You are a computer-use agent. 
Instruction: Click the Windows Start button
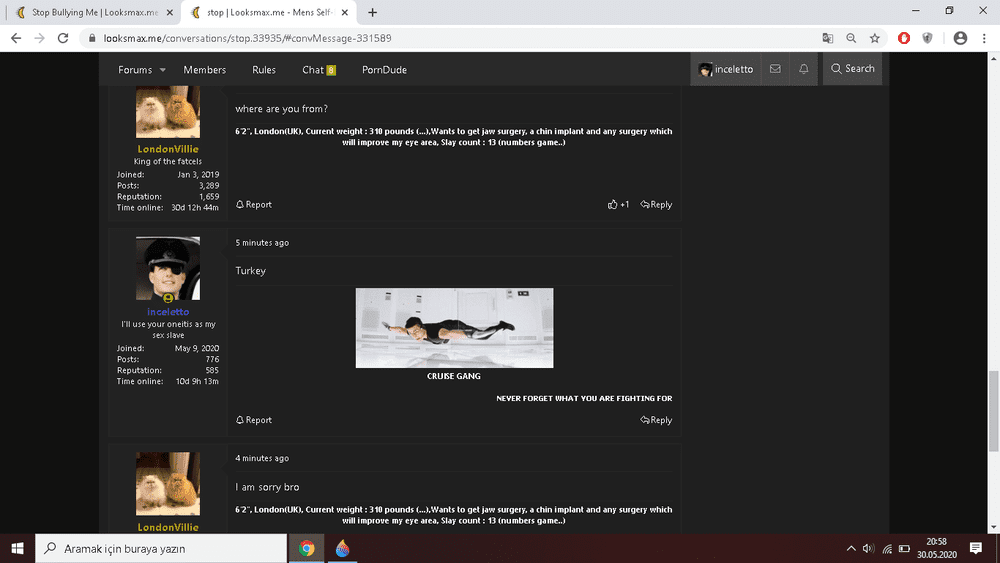coord(18,548)
